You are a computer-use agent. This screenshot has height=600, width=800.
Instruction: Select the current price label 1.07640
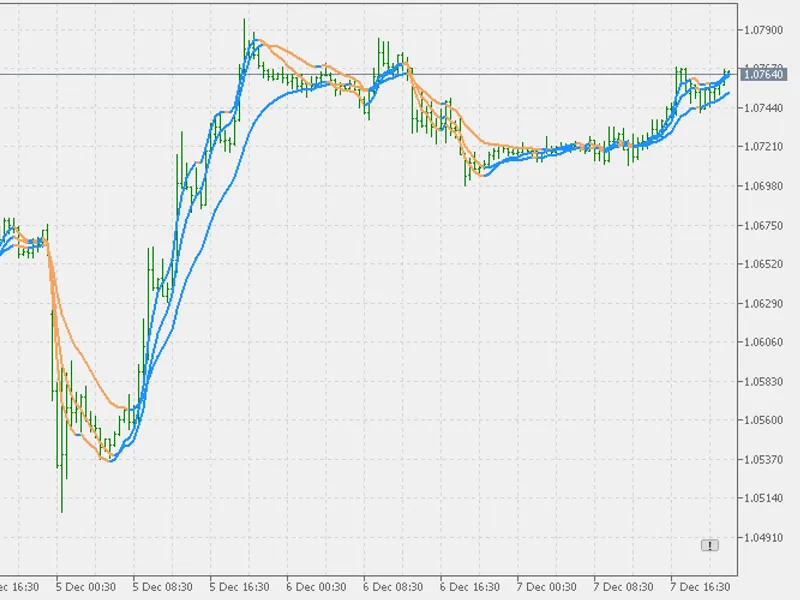(x=763, y=75)
